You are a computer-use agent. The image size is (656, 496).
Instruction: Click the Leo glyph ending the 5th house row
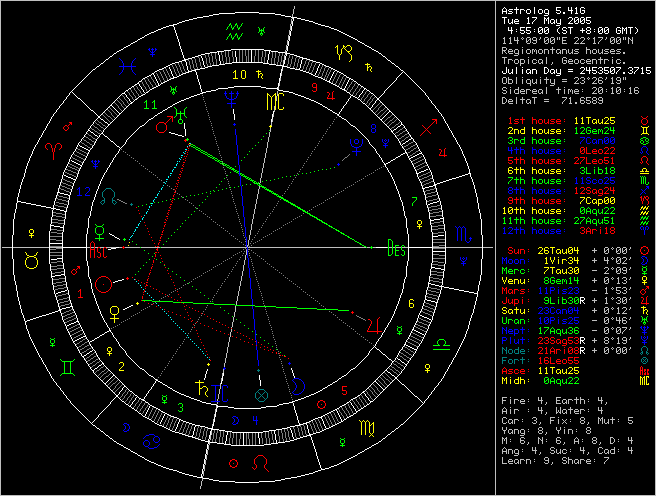point(644,161)
